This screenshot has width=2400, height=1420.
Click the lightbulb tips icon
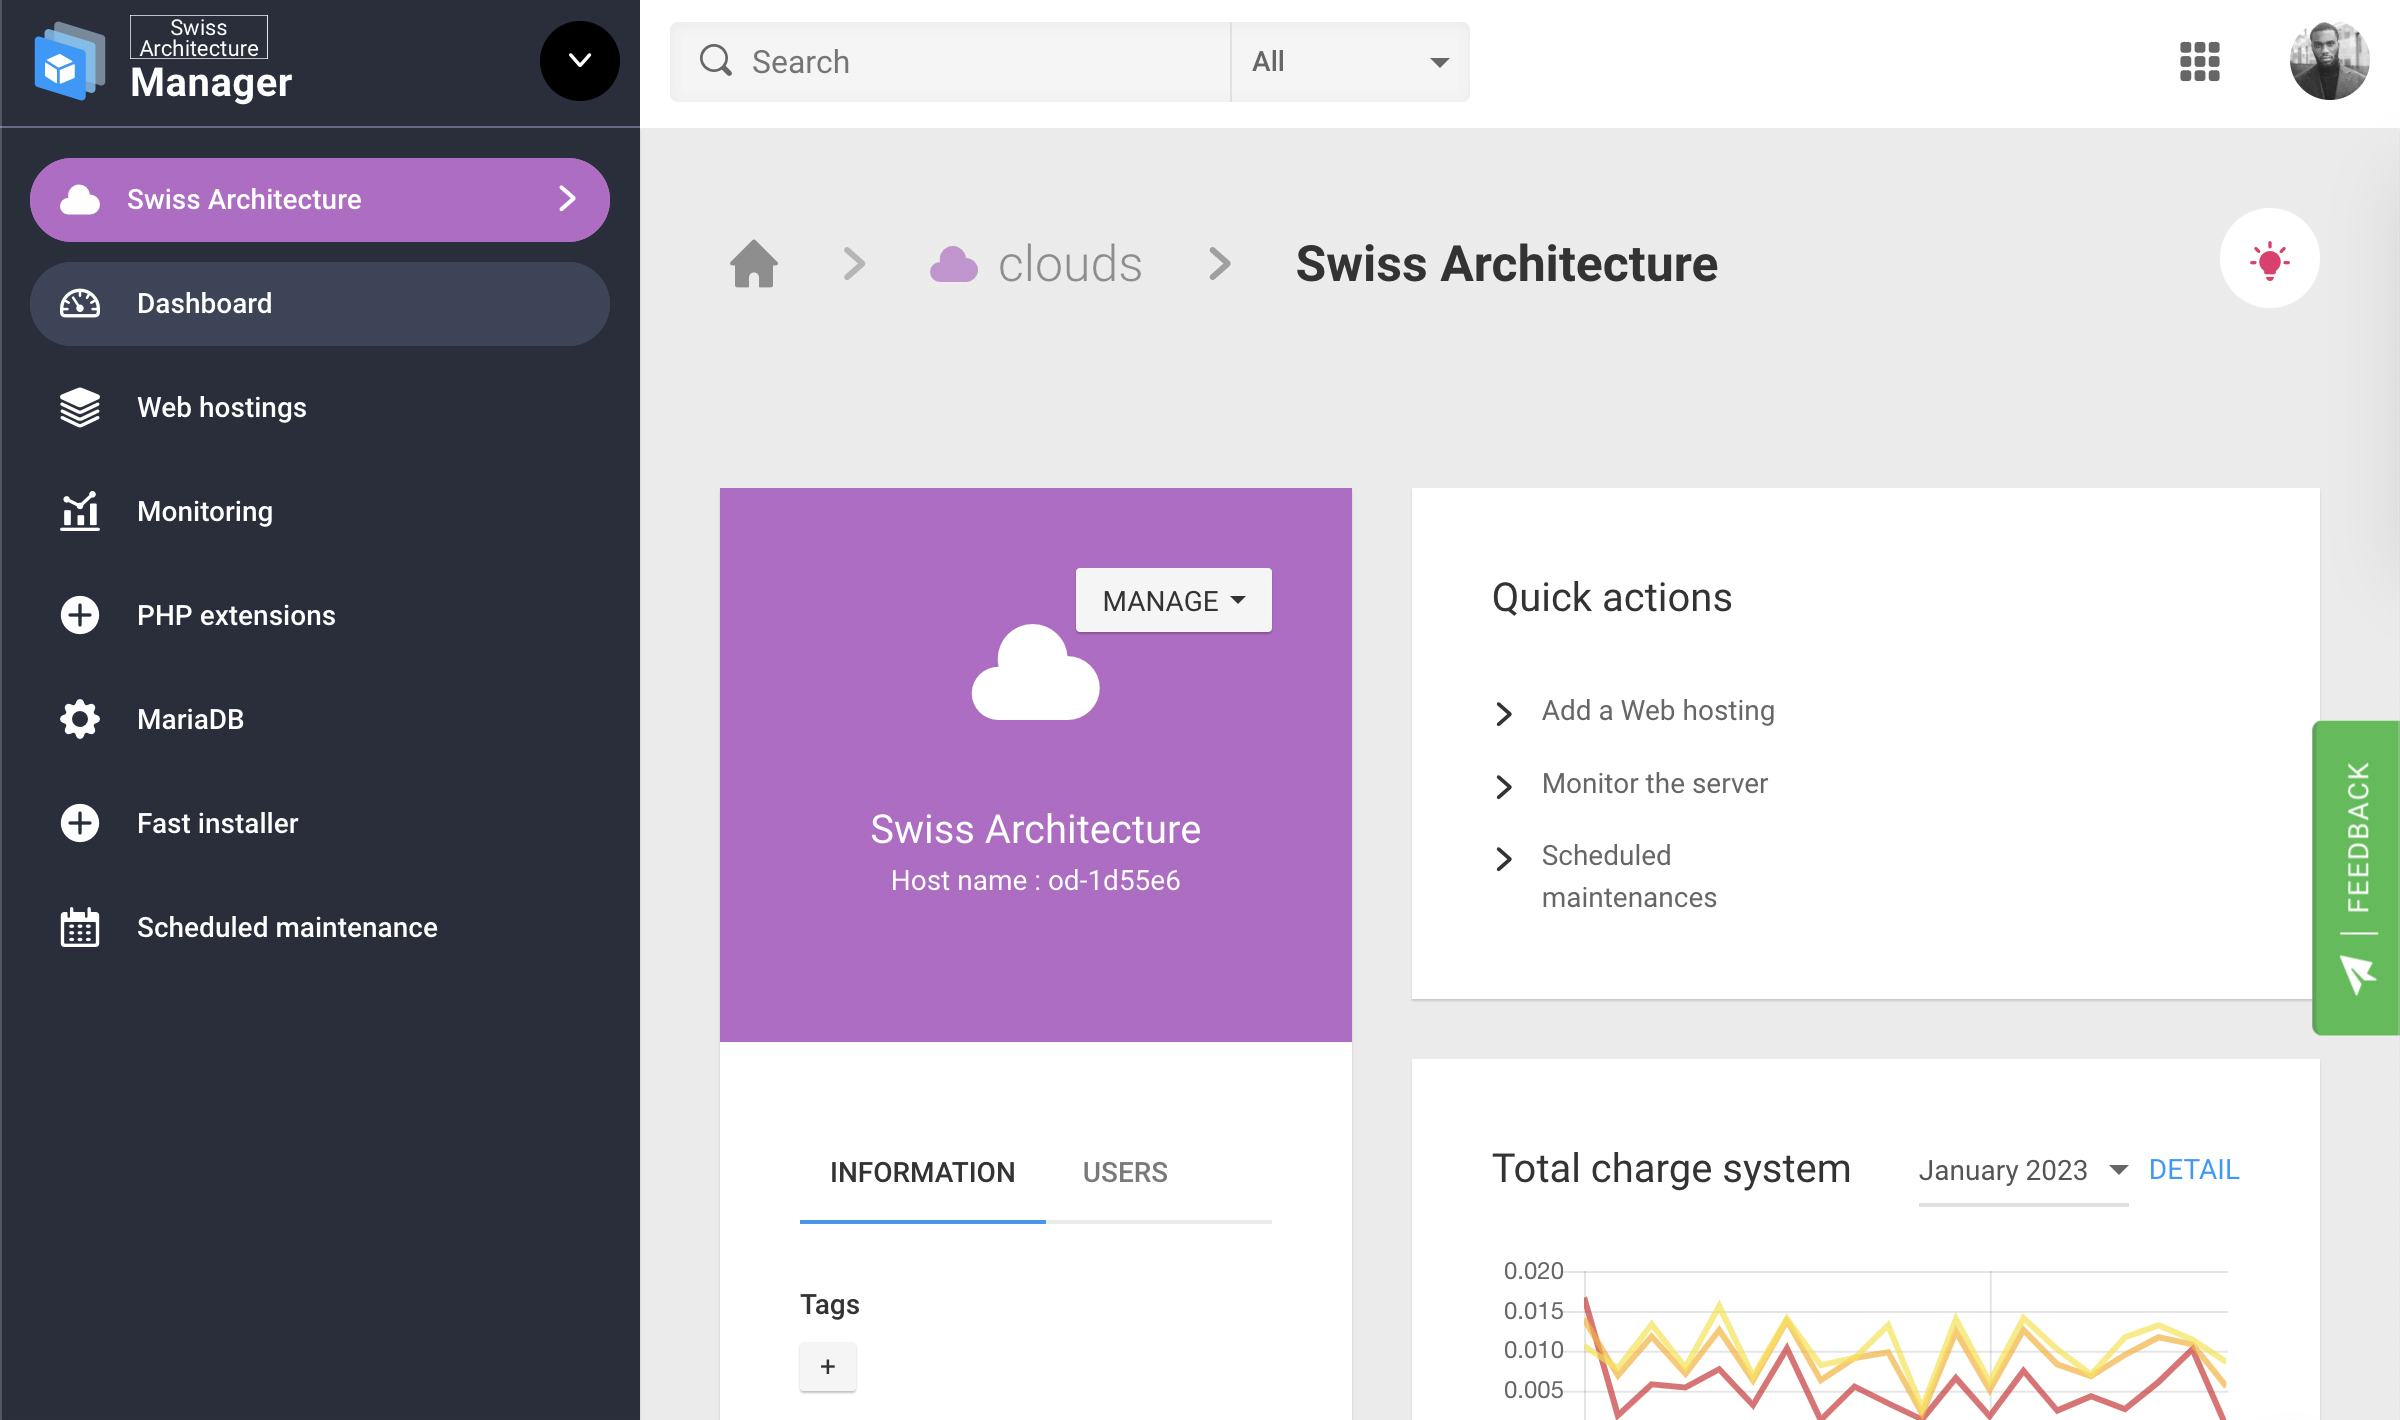coord(2270,258)
